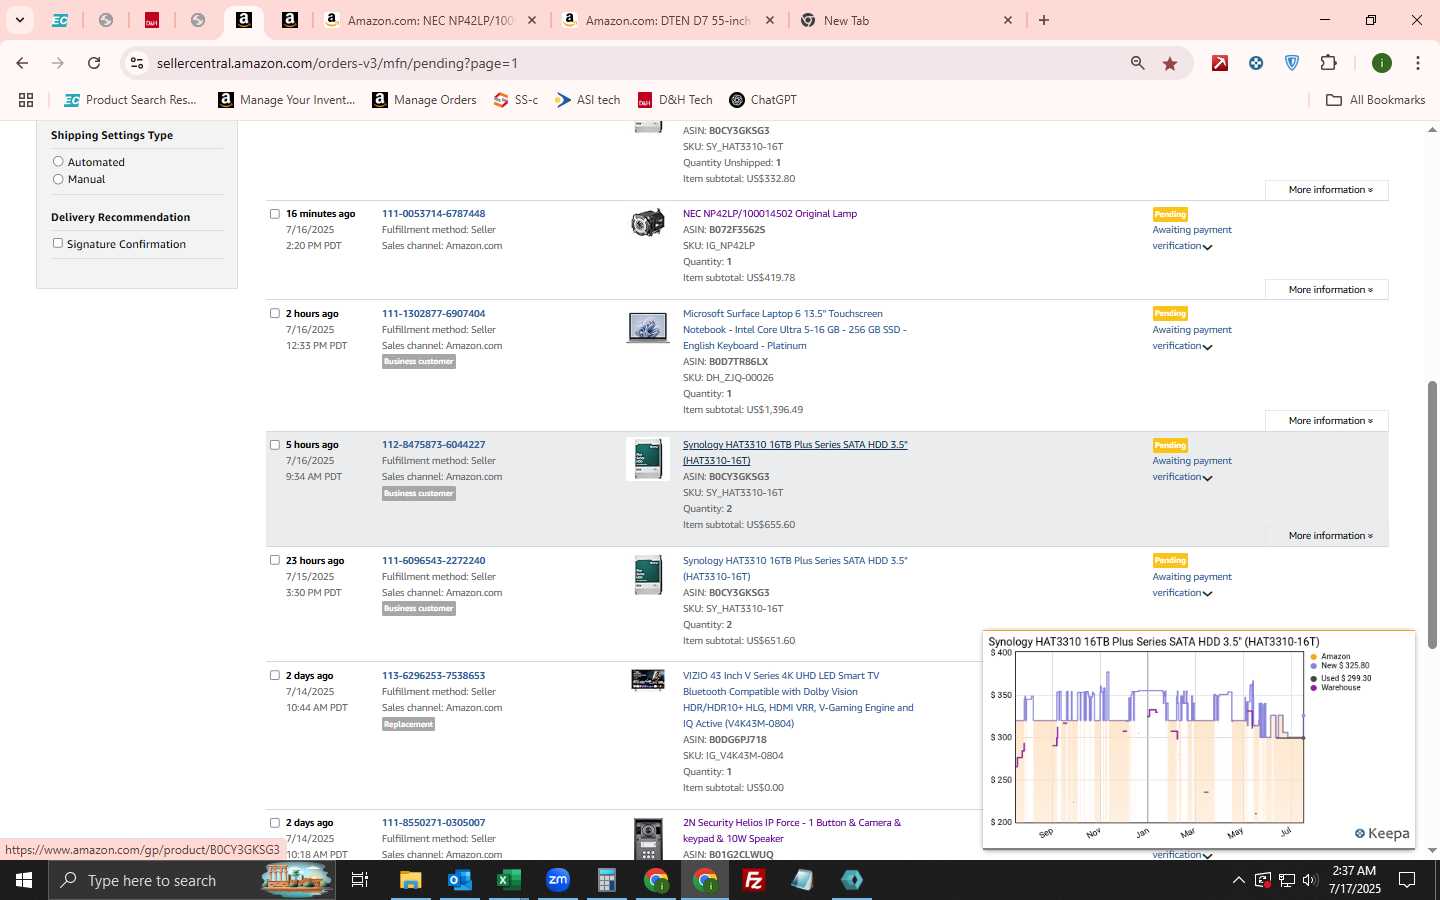Toggle the Used $299.30 series in Keepa legend
Viewport: 1440px width, 900px height.
(x=1340, y=678)
